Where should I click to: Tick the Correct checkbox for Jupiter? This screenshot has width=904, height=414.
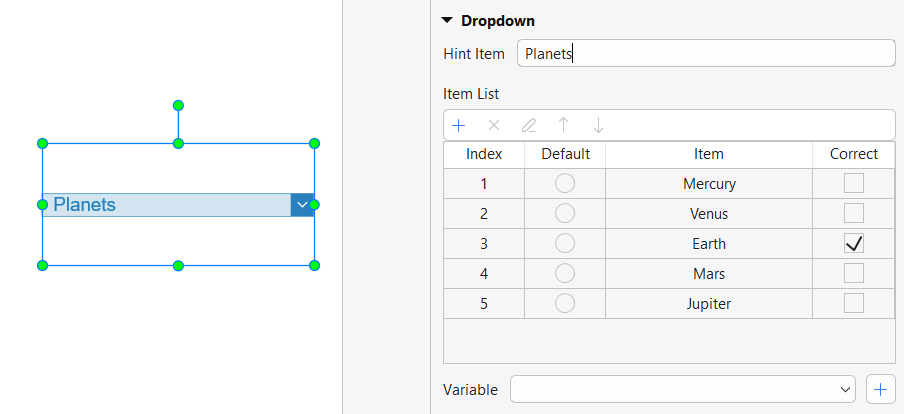coord(853,303)
